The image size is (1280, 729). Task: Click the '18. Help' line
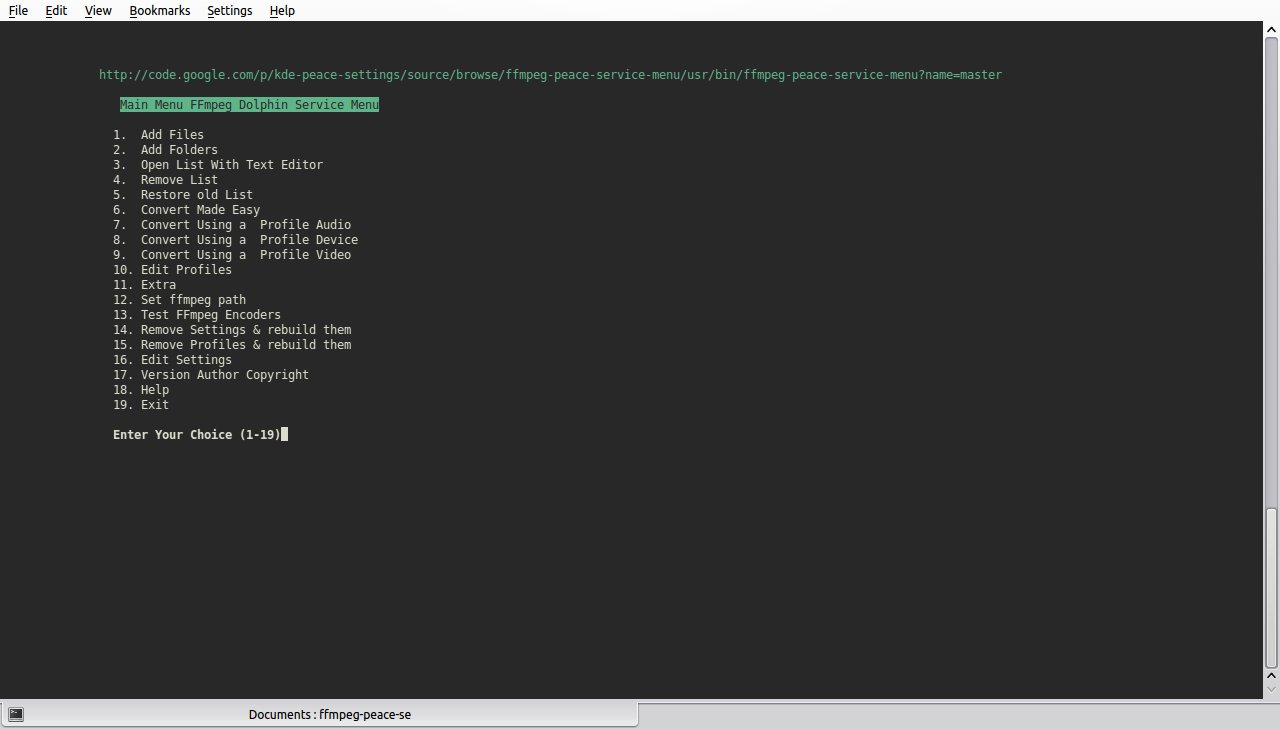click(141, 390)
